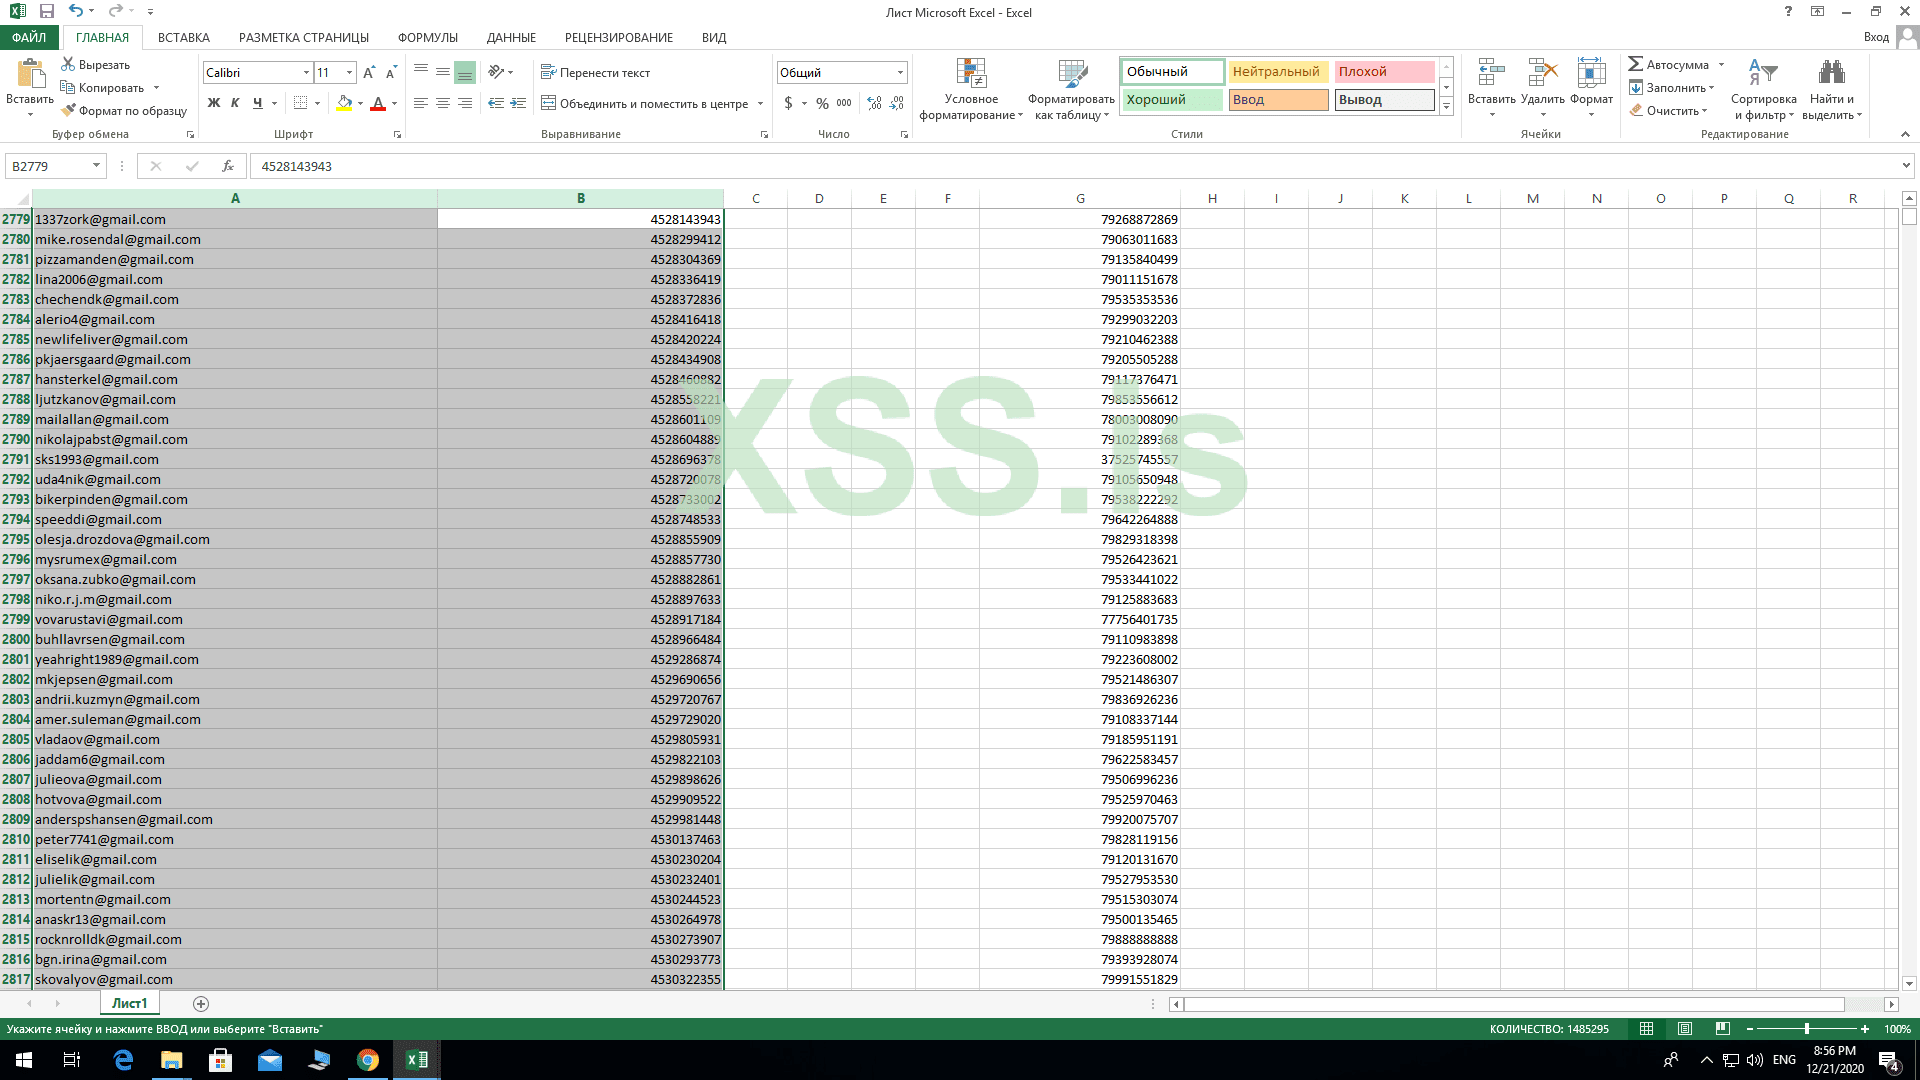Open the number format Общий dropdown
The image size is (1920, 1080).
900,73
